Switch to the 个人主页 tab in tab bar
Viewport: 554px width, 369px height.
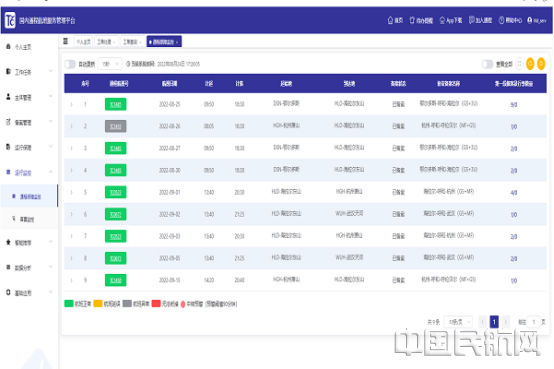pos(83,42)
